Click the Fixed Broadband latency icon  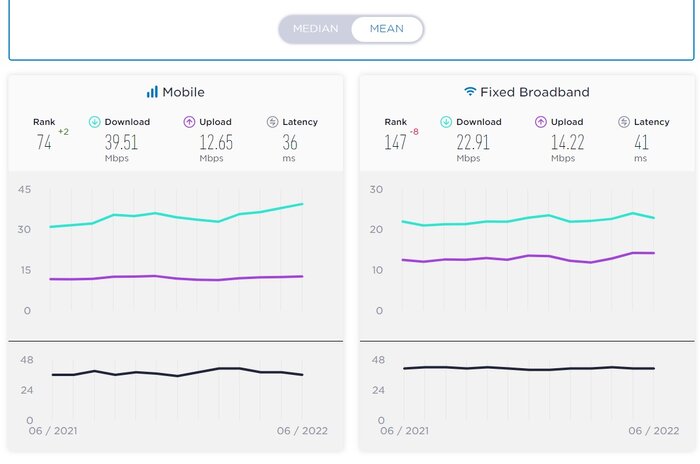[623, 122]
